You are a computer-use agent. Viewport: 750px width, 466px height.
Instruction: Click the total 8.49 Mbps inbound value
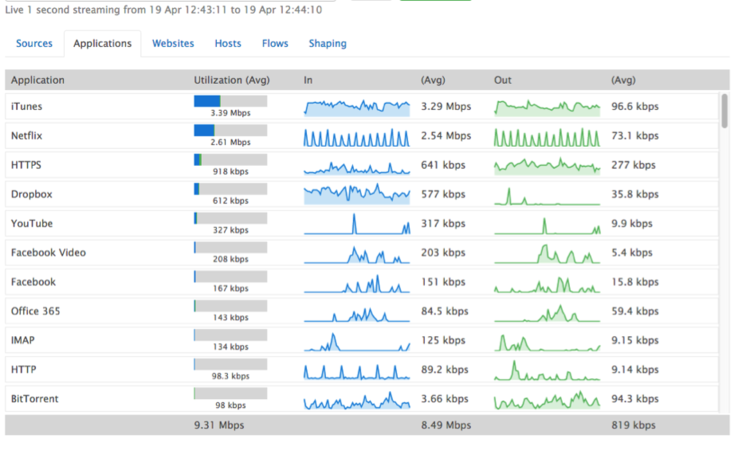[x=446, y=425]
